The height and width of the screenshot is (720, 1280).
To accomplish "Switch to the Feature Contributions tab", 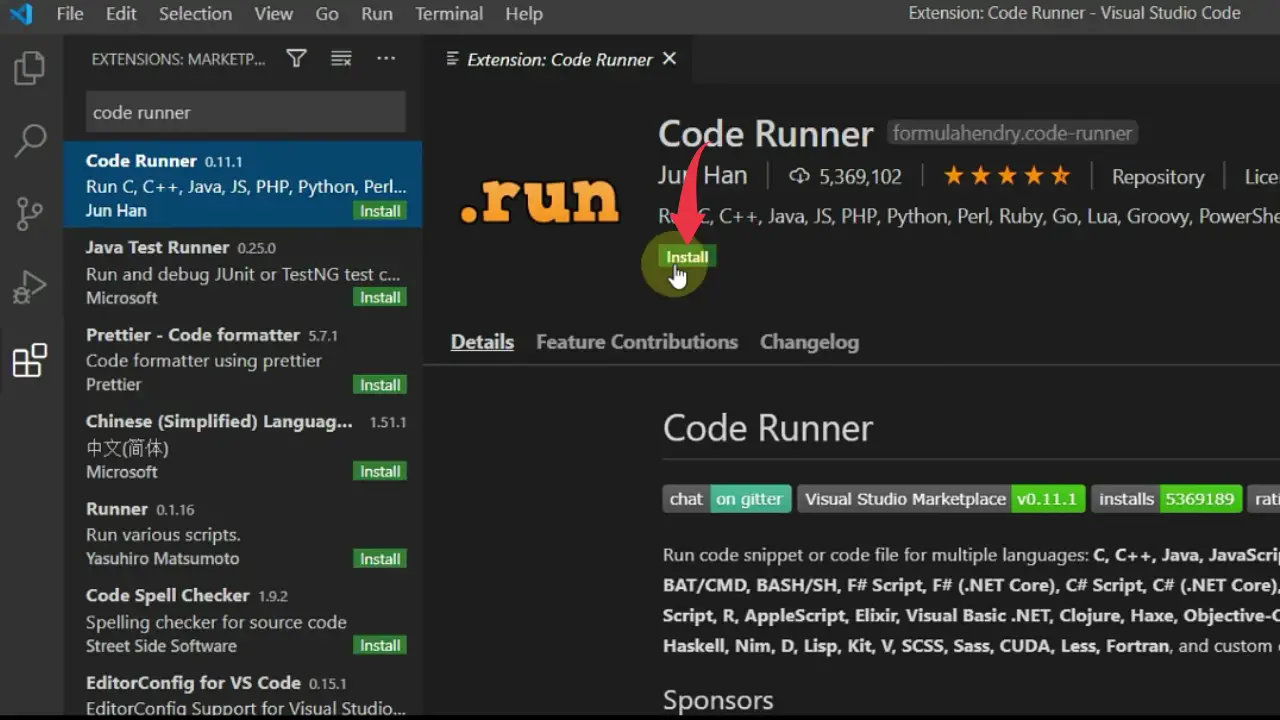I will click(637, 342).
